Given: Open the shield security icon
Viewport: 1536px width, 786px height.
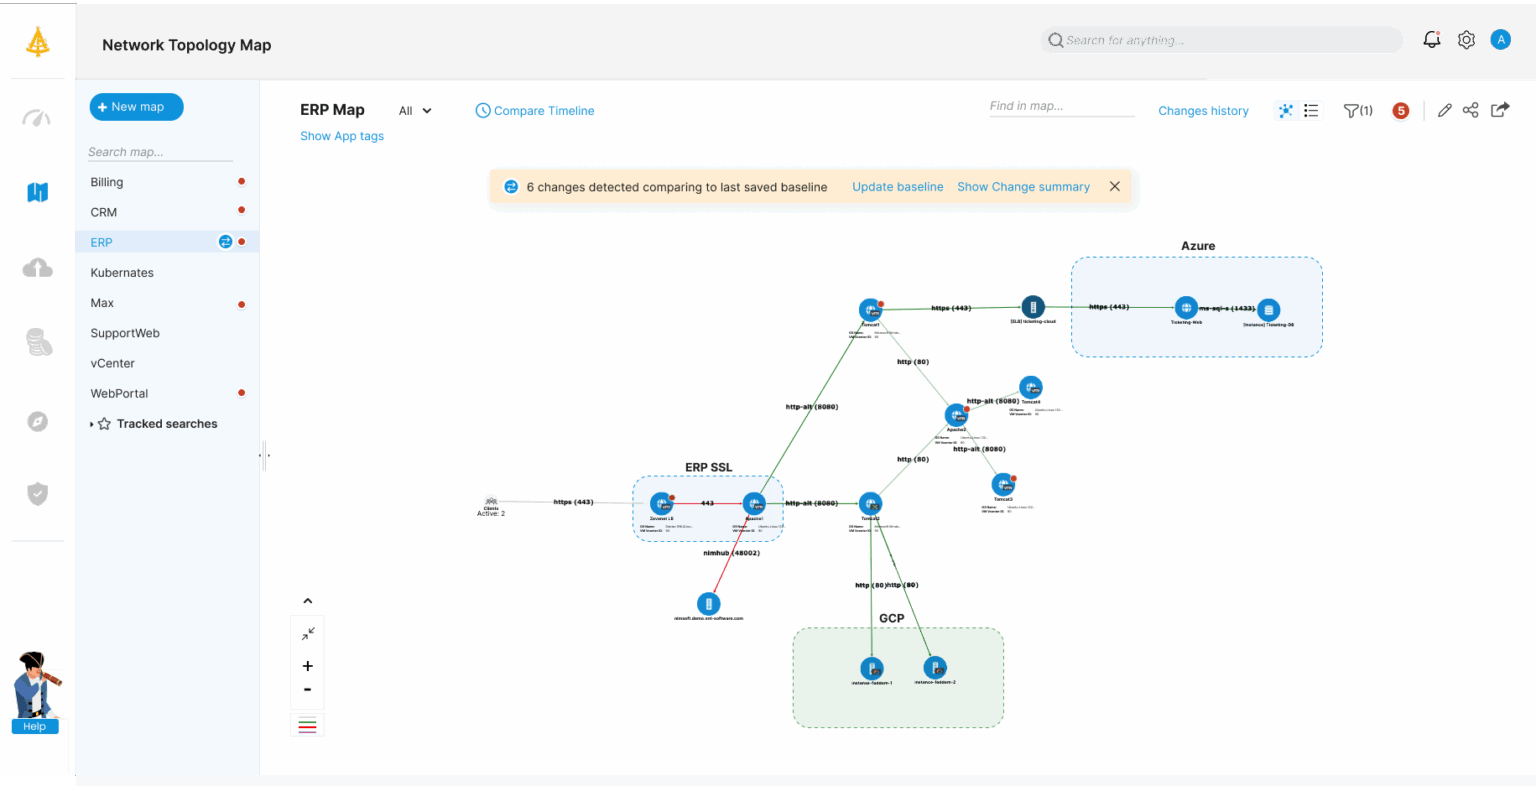Looking at the screenshot, I should pyautogui.click(x=37, y=493).
